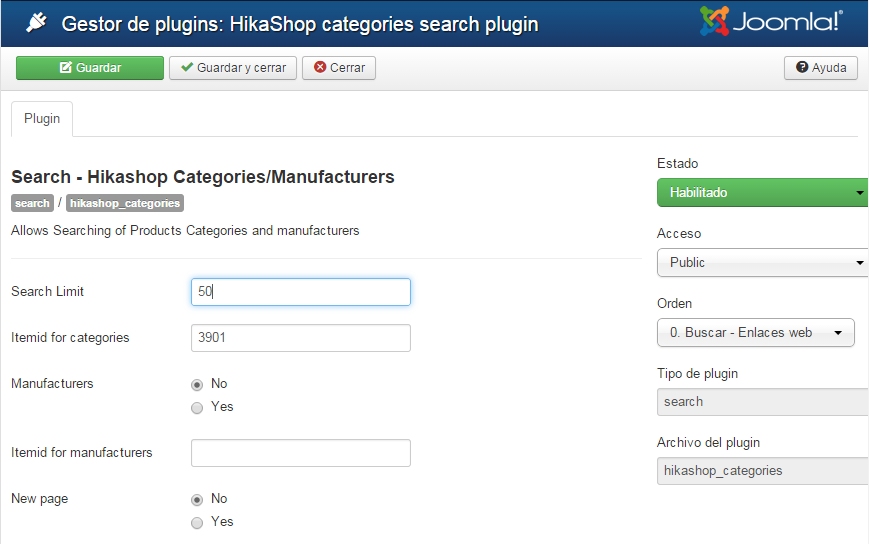The image size is (869, 544).
Task: Click the hikashop_categories tag badge
Action: pos(125,203)
